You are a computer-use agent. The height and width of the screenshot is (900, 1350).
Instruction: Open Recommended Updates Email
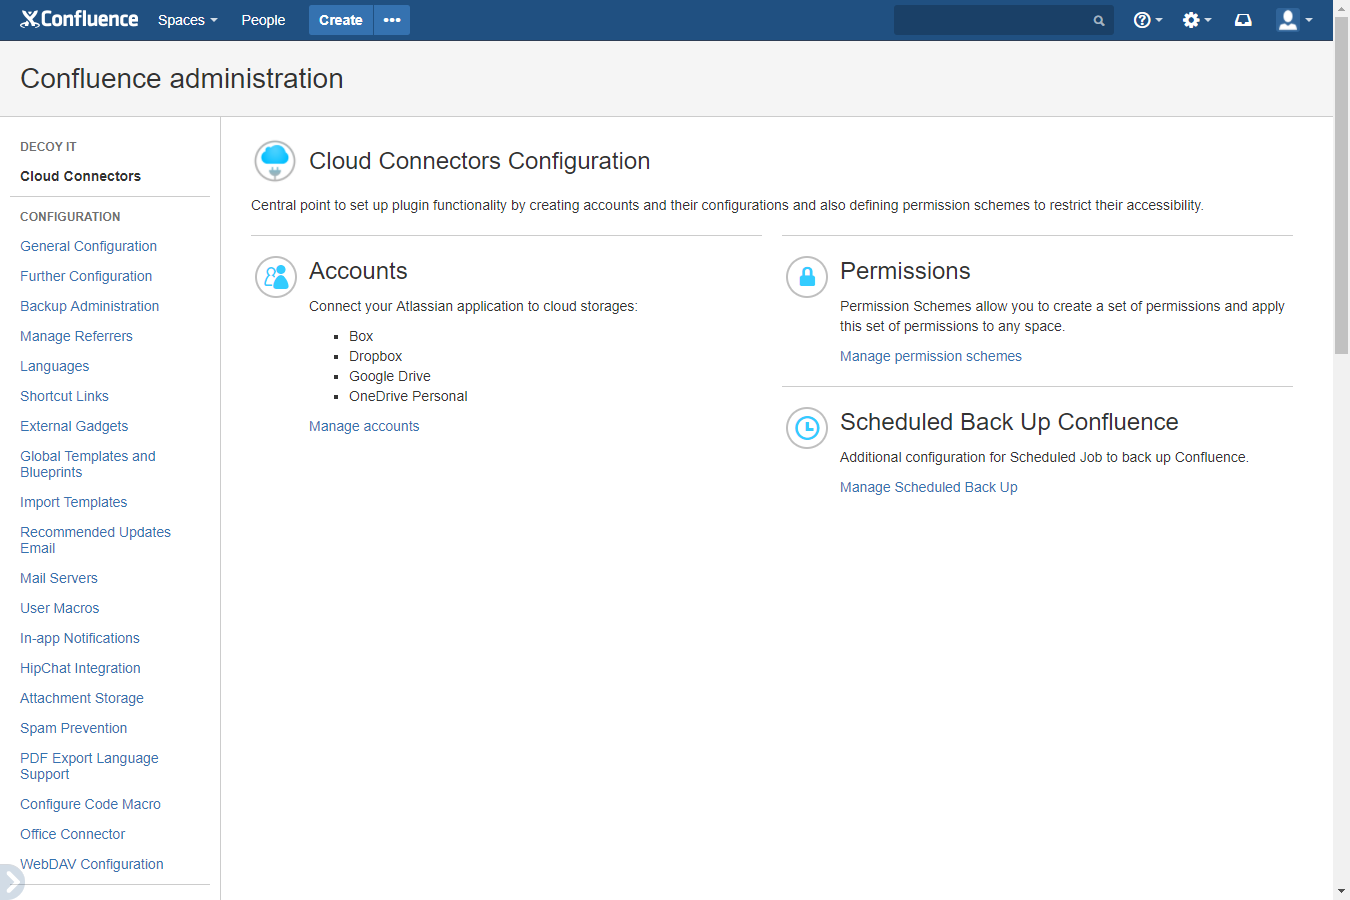pyautogui.click(x=95, y=540)
